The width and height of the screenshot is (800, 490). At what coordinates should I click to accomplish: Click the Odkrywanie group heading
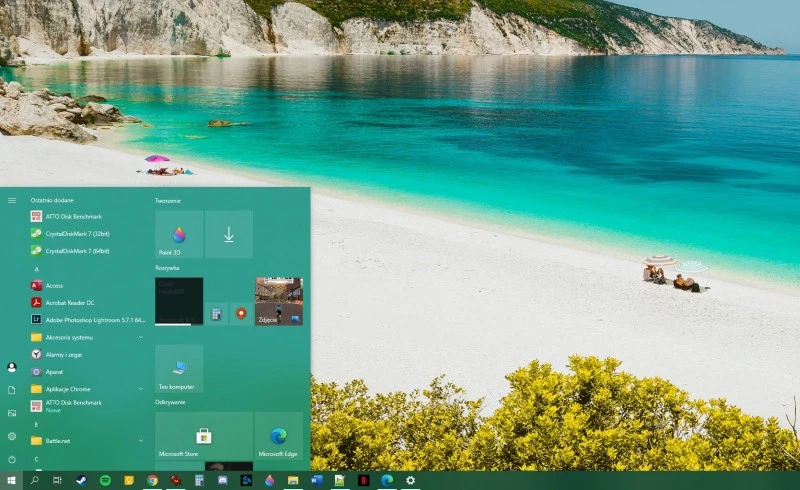170,402
